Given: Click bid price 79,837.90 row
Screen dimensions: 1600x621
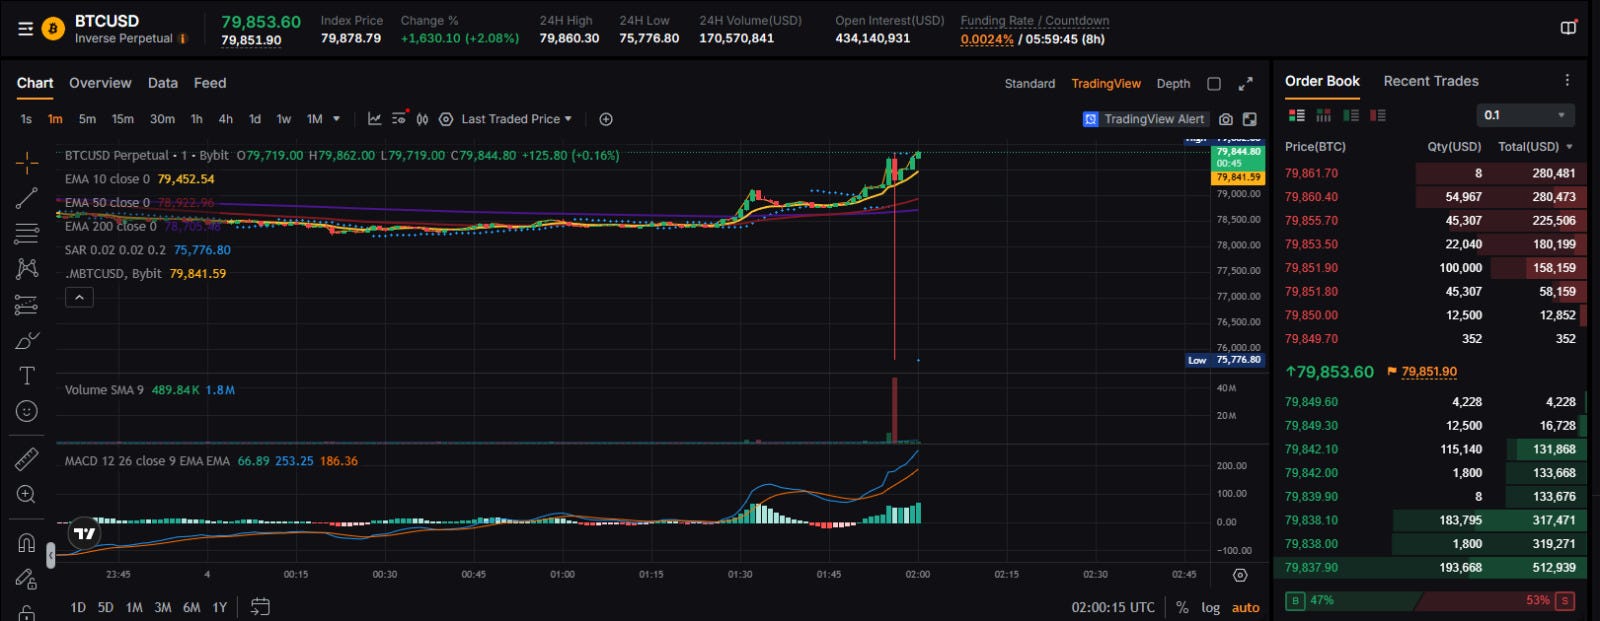Looking at the screenshot, I should (x=1430, y=568).
